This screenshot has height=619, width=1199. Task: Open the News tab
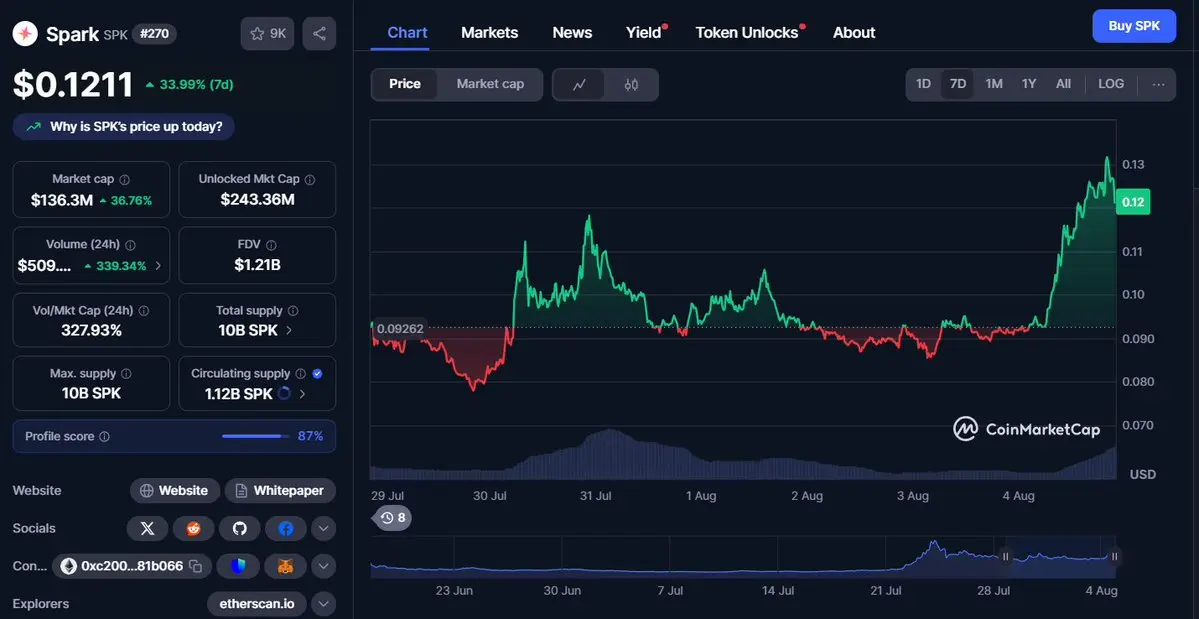click(572, 33)
